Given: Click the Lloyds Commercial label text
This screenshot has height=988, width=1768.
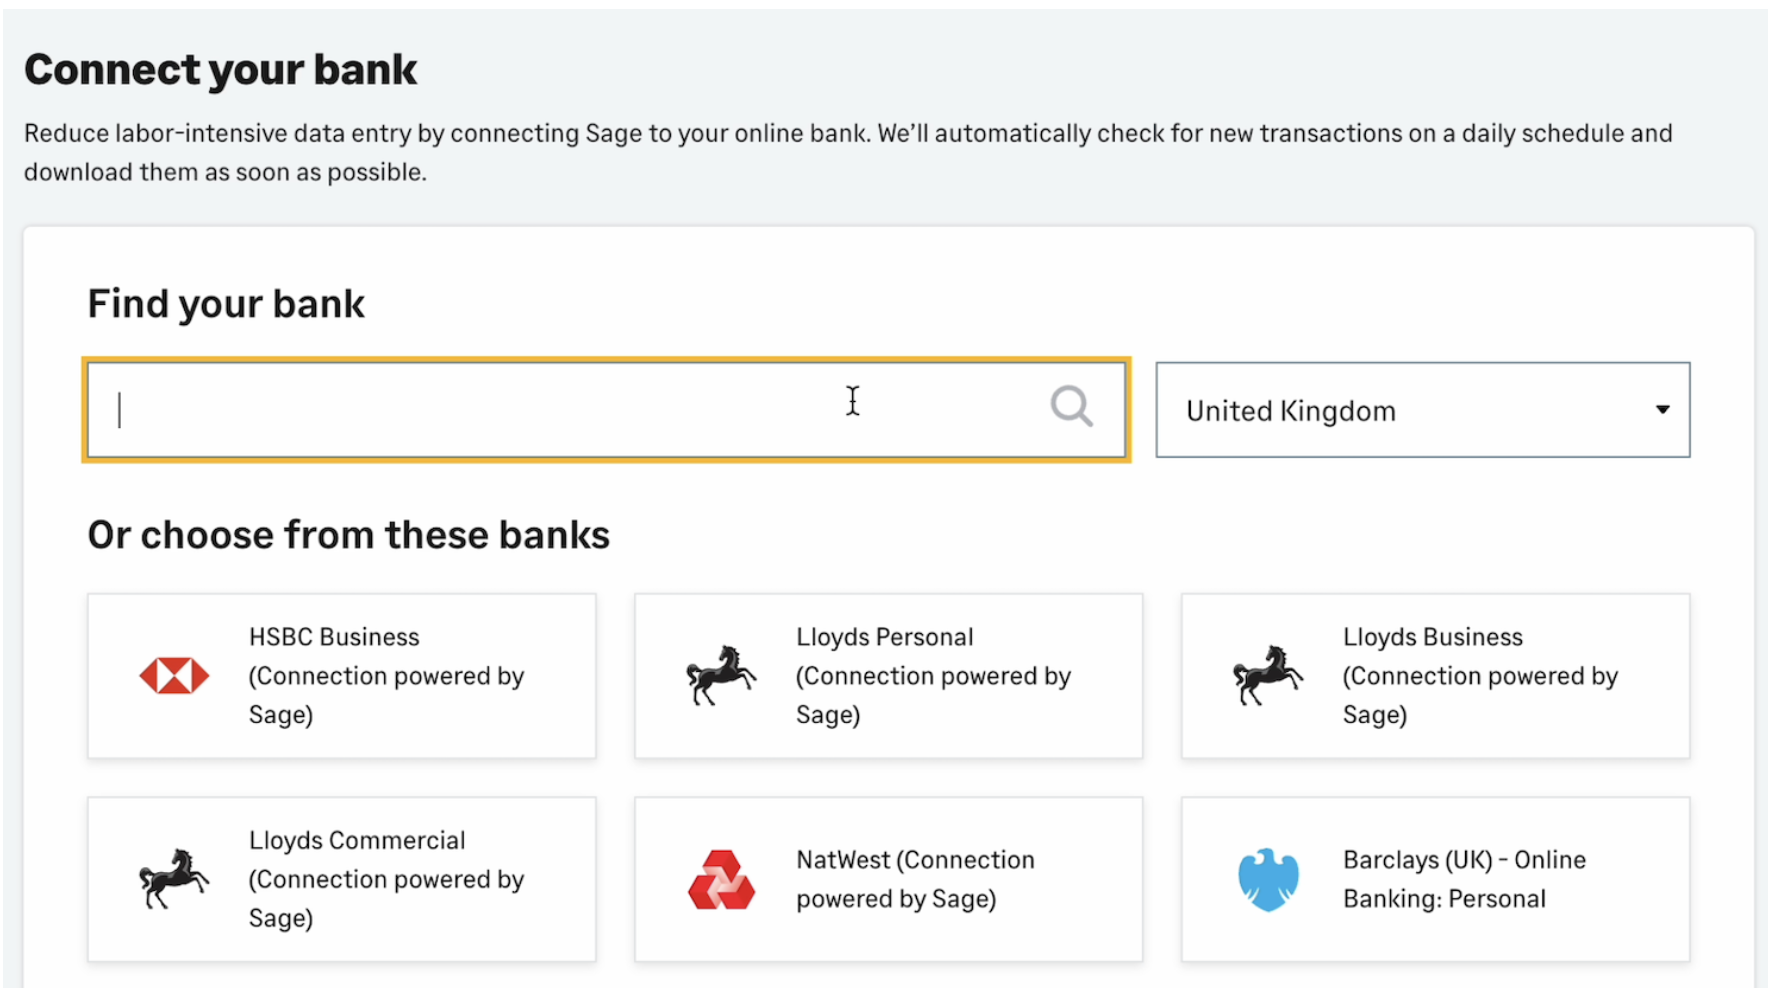Looking at the screenshot, I should pyautogui.click(x=357, y=841).
